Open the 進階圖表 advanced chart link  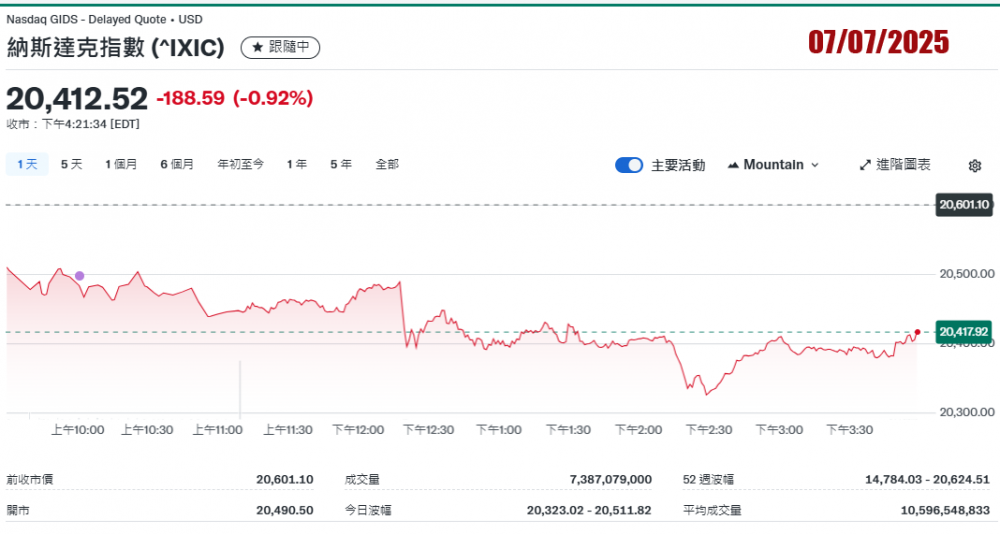point(903,165)
